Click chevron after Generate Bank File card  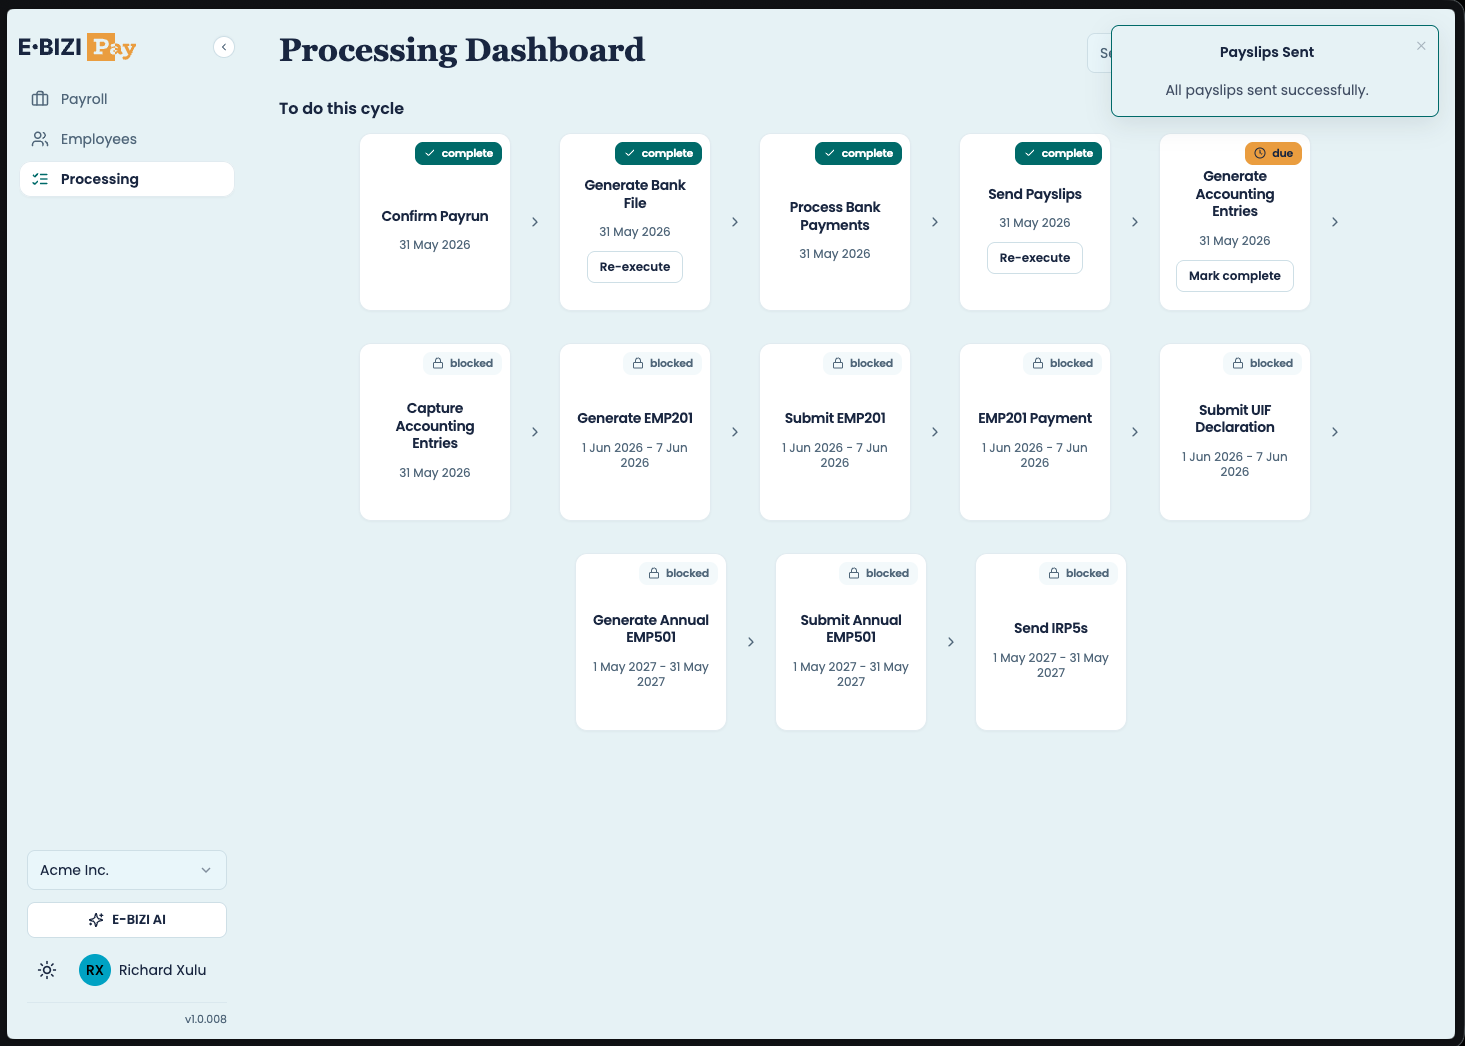[x=735, y=222]
